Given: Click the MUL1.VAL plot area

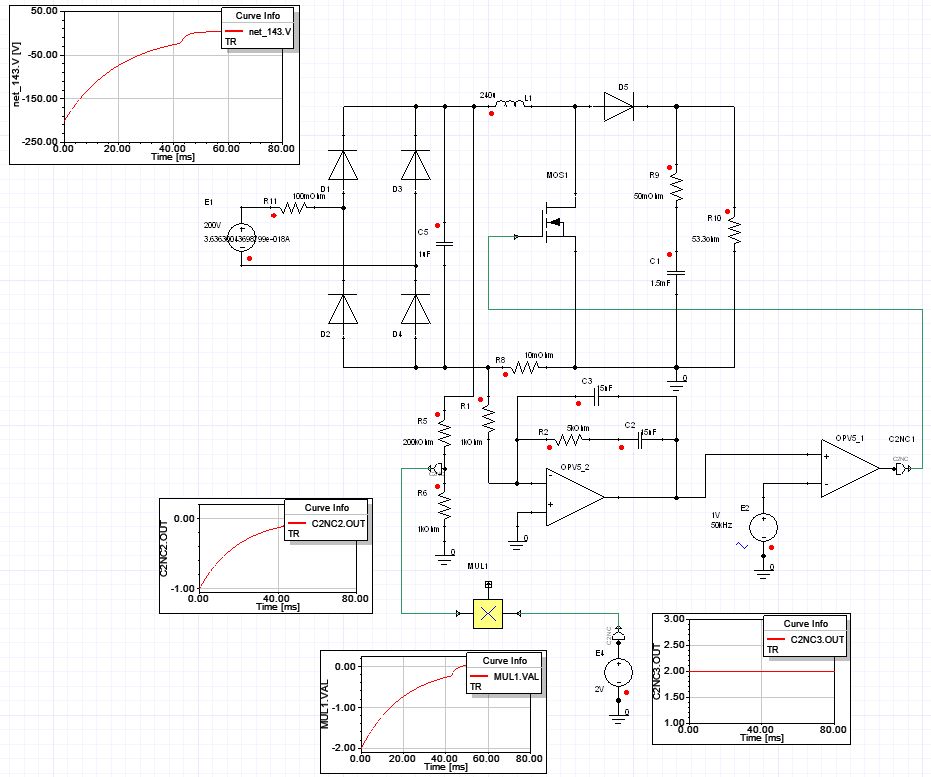Looking at the screenshot, I should (x=445, y=704).
